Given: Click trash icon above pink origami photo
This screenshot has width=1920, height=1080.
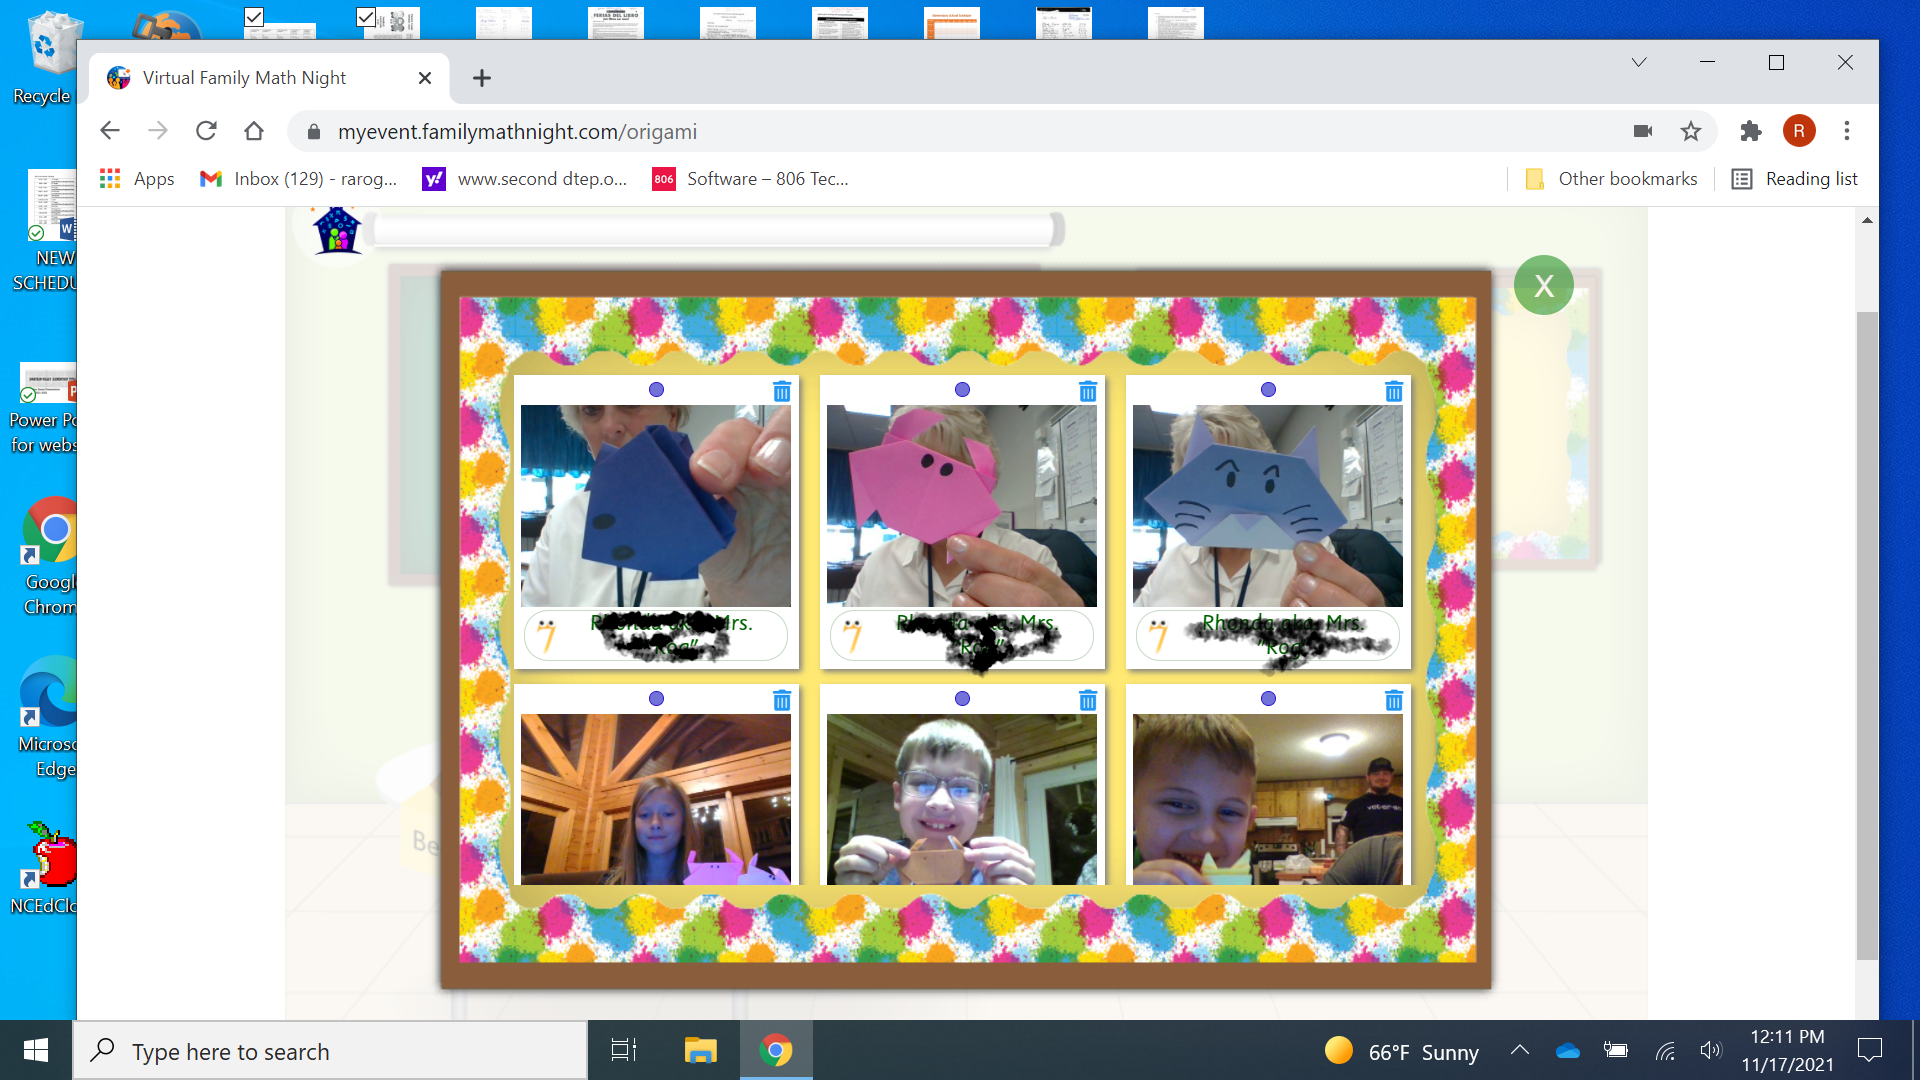Looking at the screenshot, I should point(1088,392).
